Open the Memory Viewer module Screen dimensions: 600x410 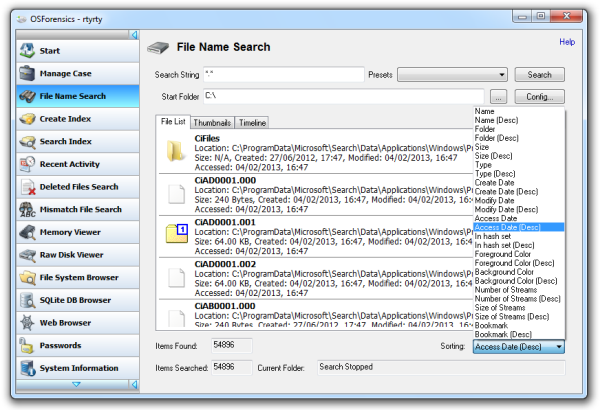pyautogui.click(x=26, y=232)
